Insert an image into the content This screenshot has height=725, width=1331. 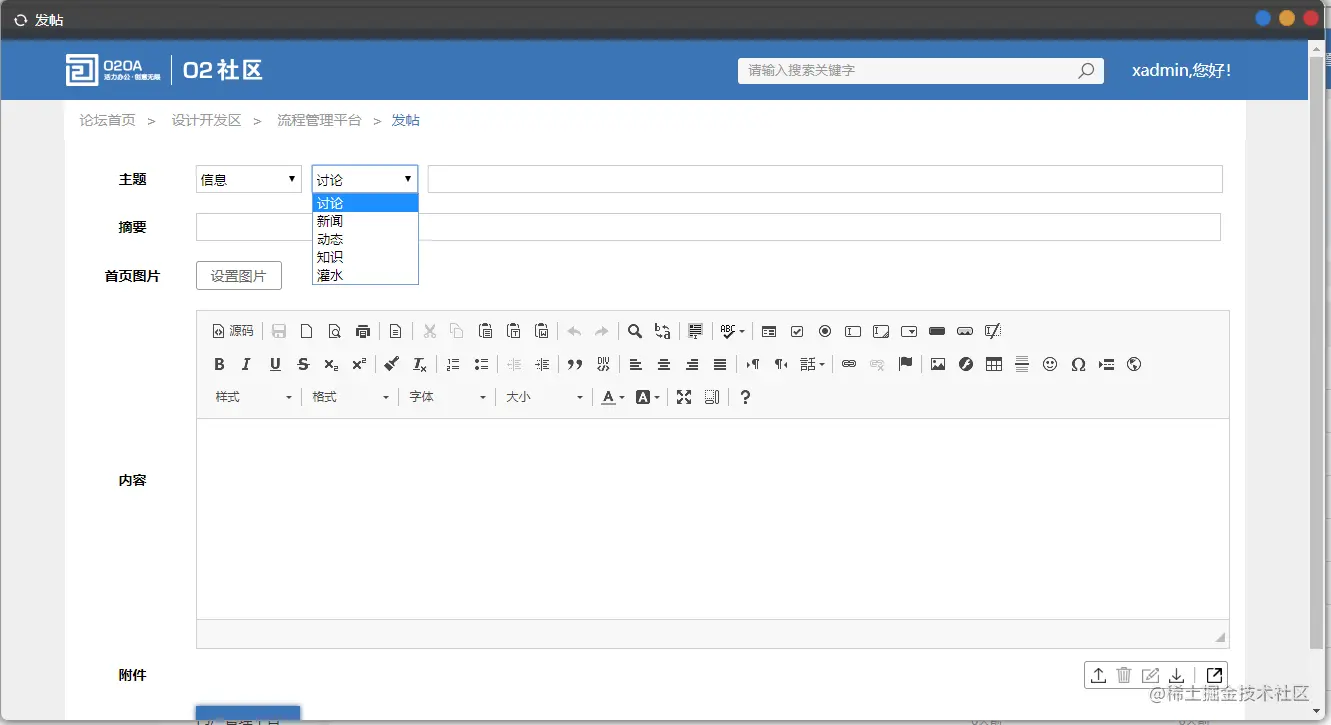pos(938,364)
